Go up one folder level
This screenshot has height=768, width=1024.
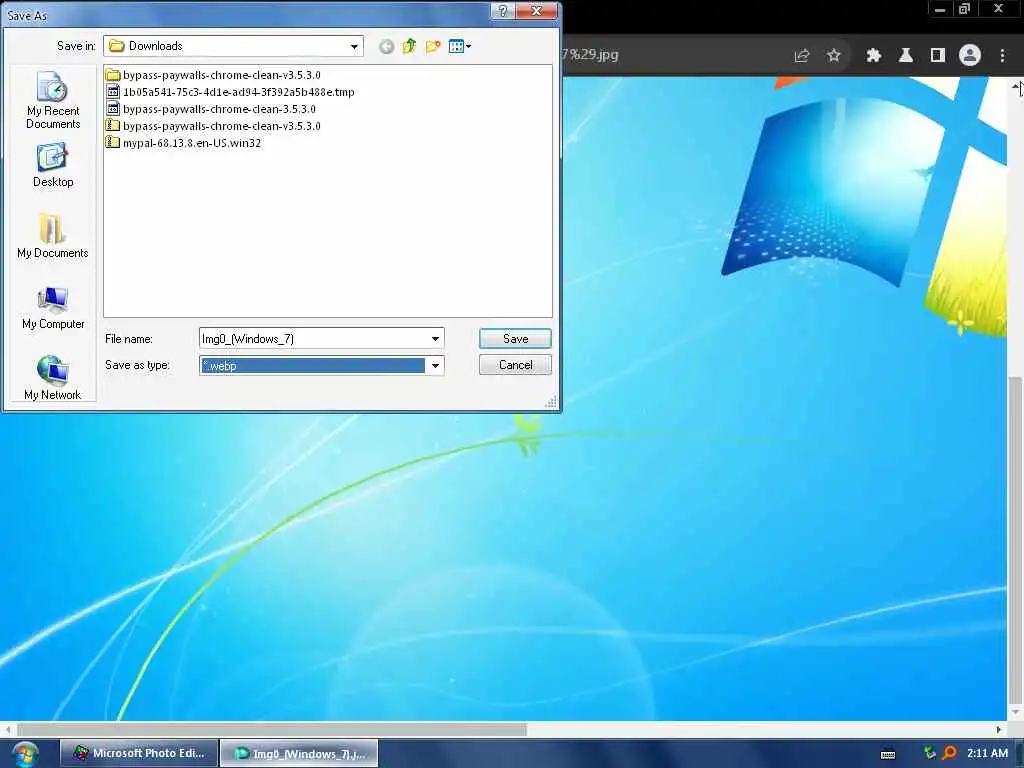pyautogui.click(x=409, y=46)
